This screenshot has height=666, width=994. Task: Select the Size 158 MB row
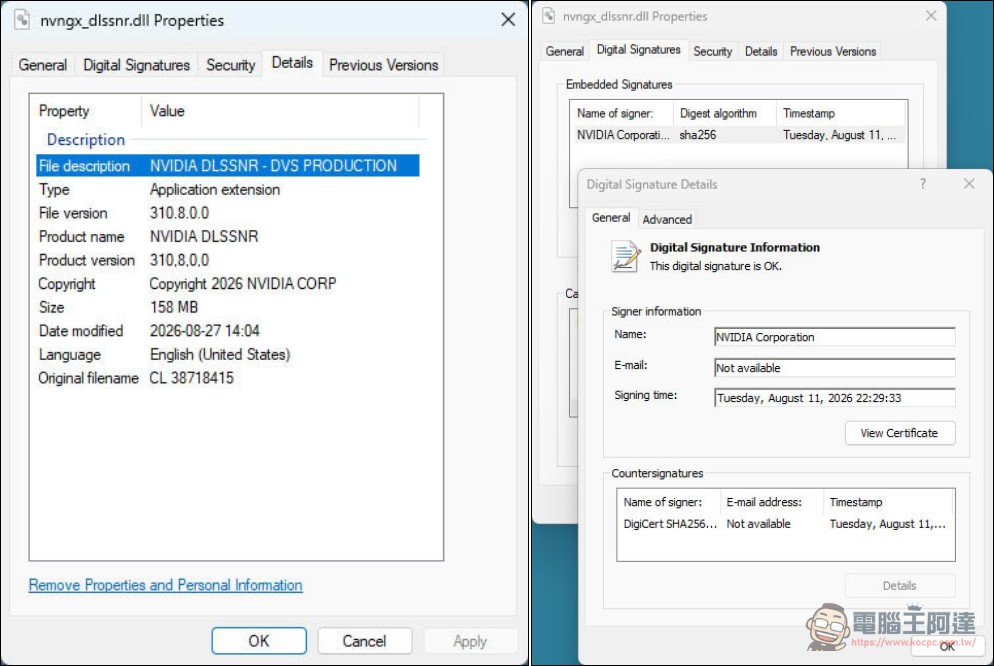[x=228, y=307]
